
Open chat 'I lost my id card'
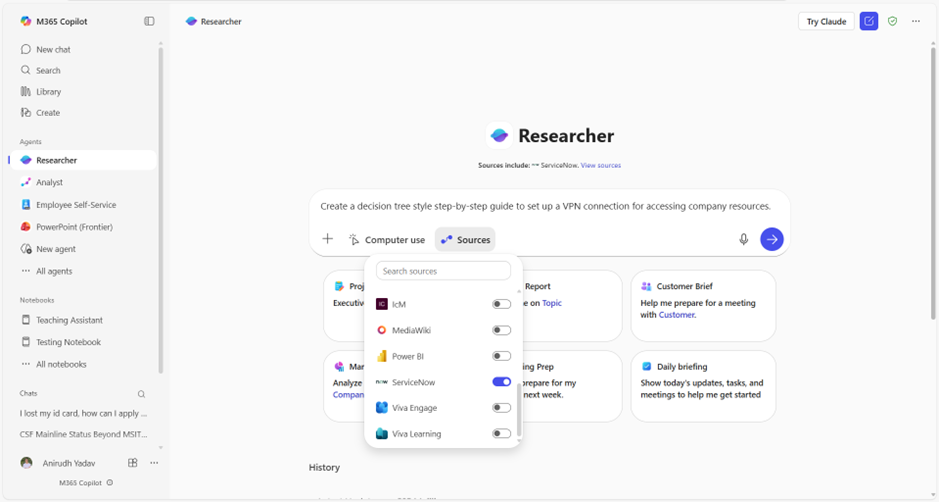(x=84, y=413)
